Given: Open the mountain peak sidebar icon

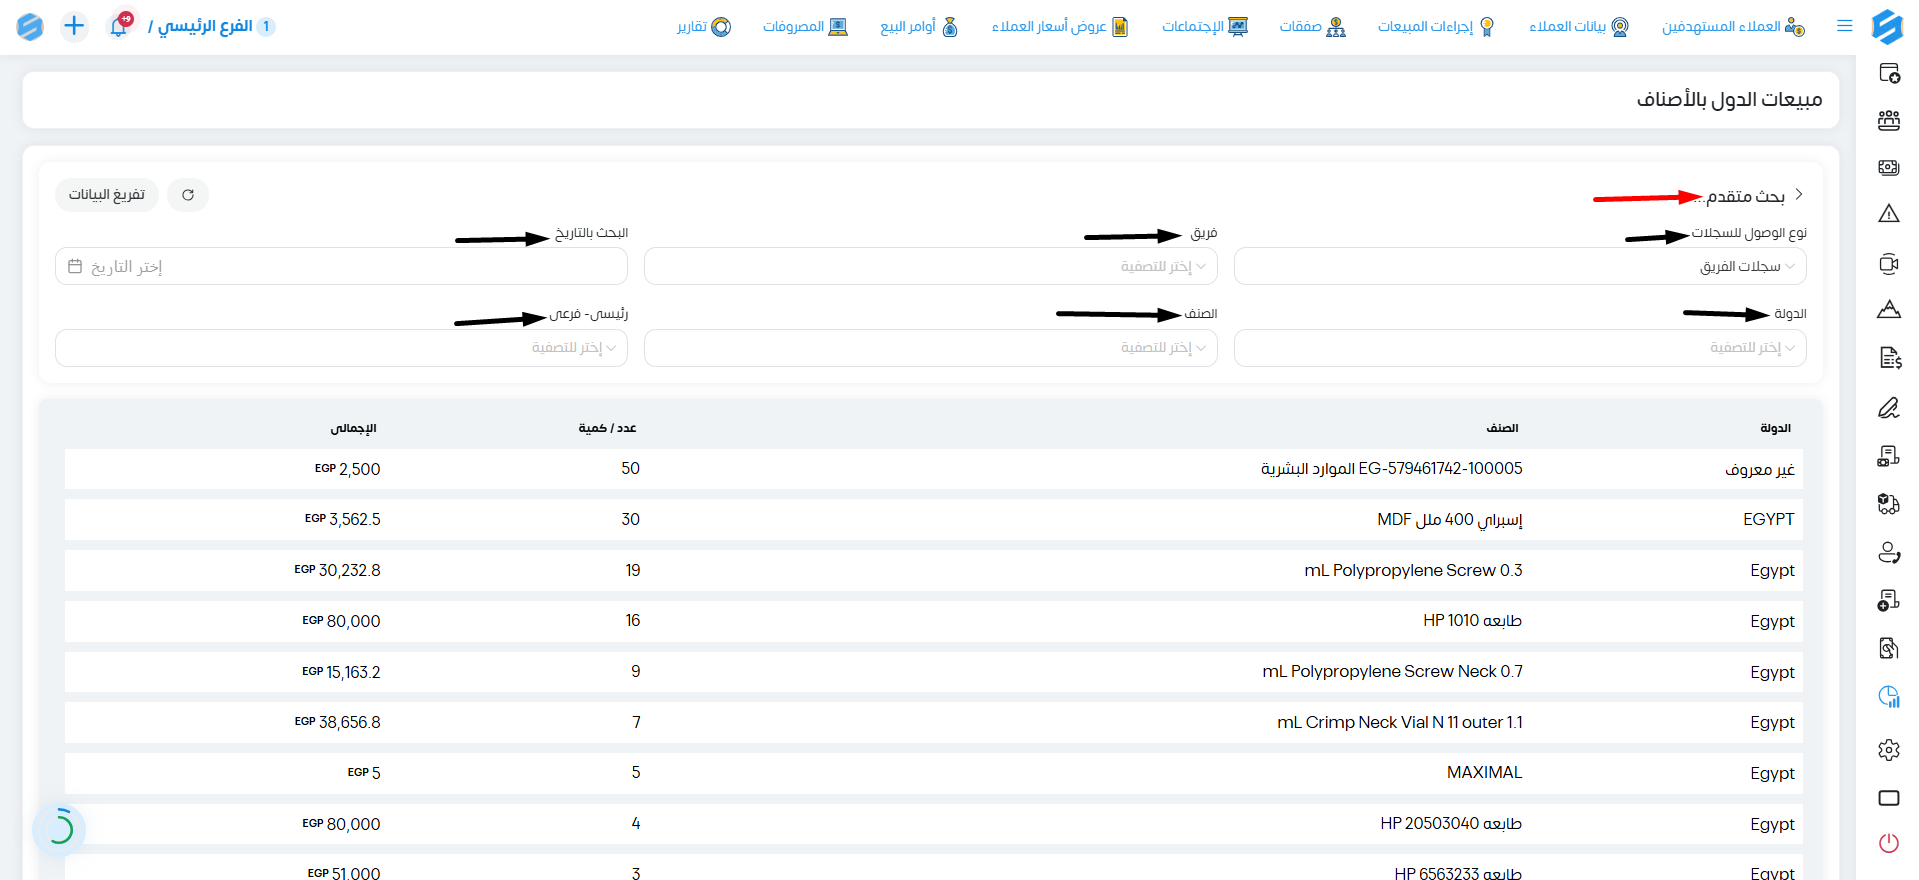Looking at the screenshot, I should [x=1889, y=309].
